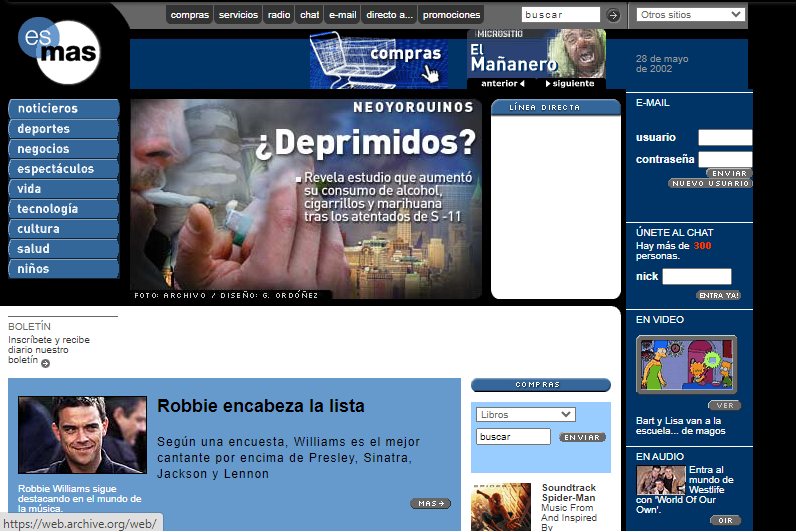Select the deportes section

63,129
